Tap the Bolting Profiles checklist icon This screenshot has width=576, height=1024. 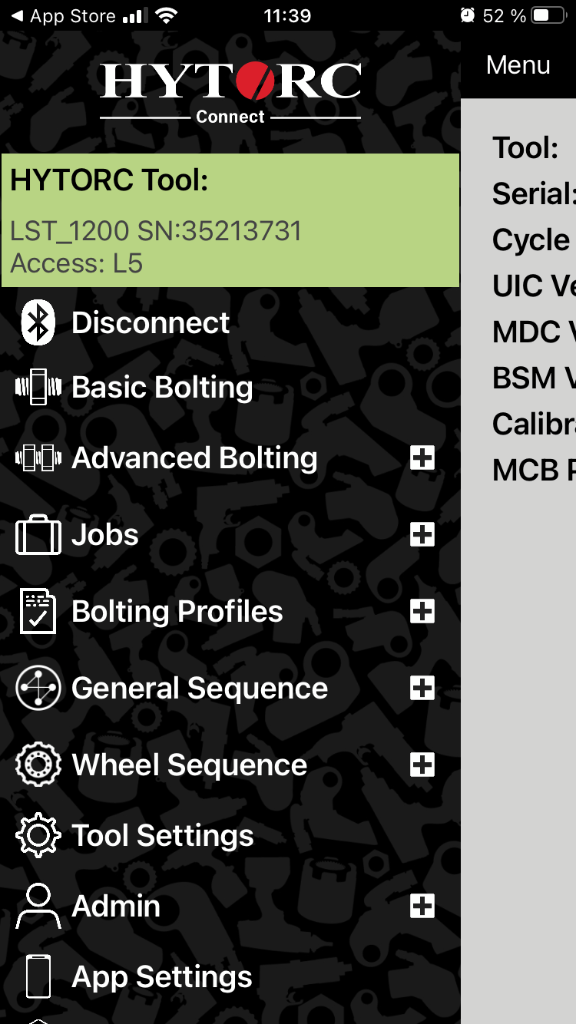click(38, 611)
